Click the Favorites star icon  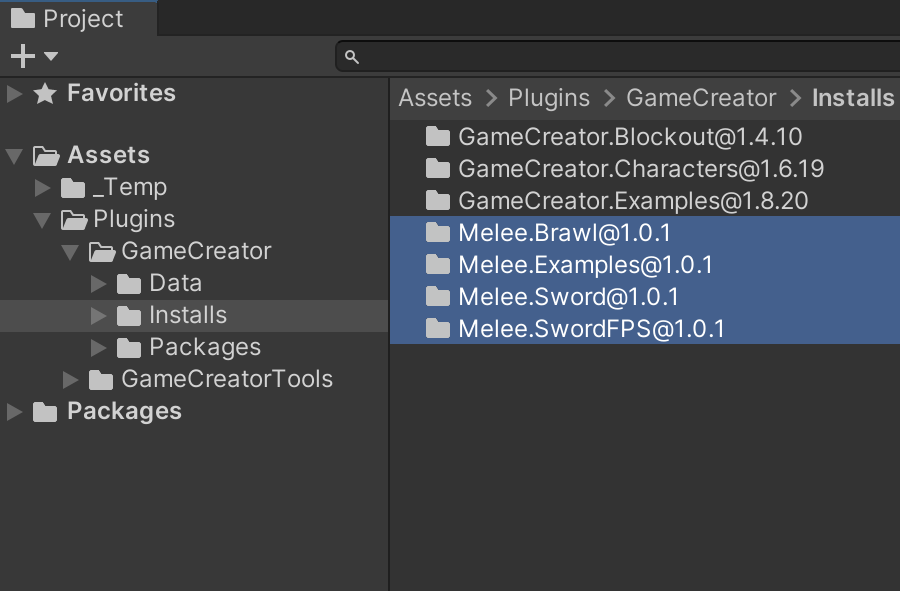[45, 94]
